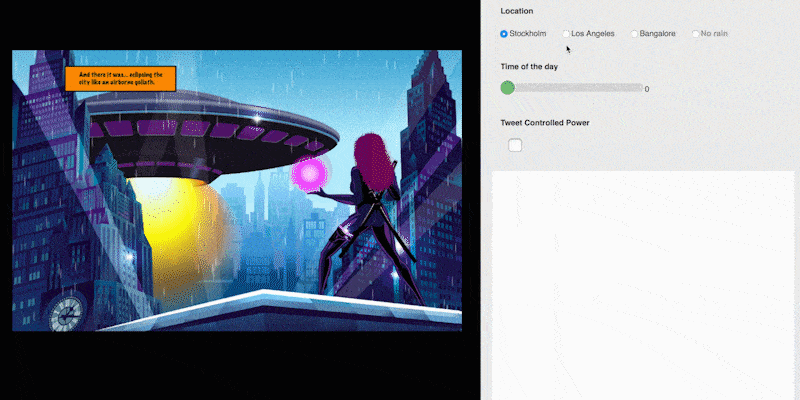Enable the Tweet Controlled Power checkbox
This screenshot has height=400, width=800.
coord(515,146)
